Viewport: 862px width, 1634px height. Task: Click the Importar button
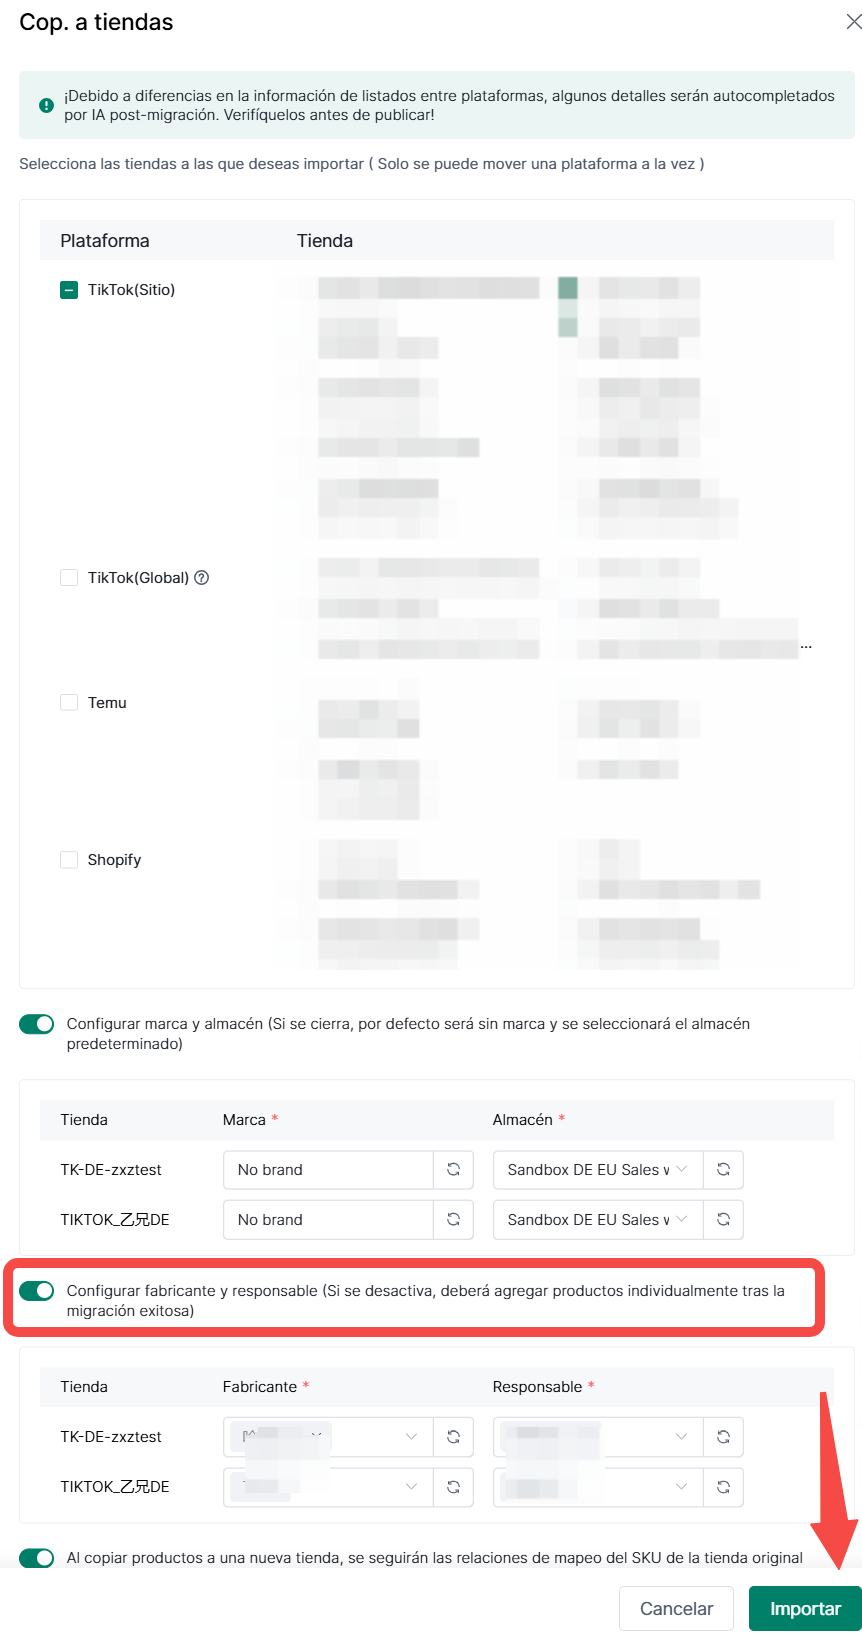tap(804, 1608)
